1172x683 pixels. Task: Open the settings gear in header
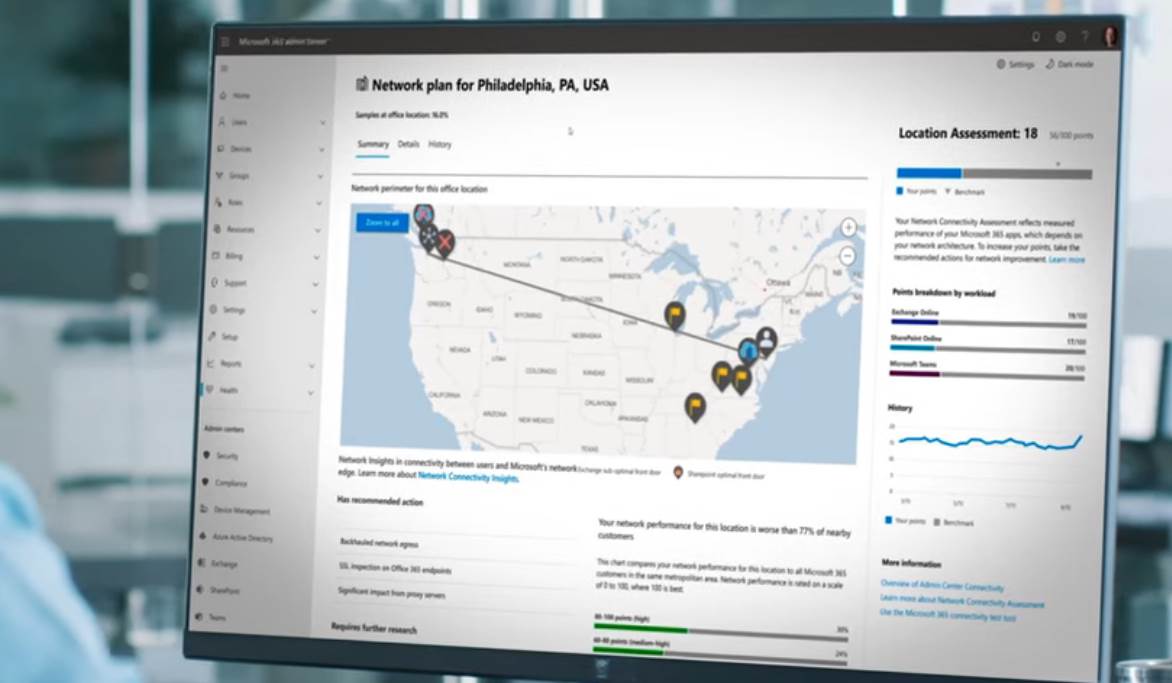[1060, 37]
